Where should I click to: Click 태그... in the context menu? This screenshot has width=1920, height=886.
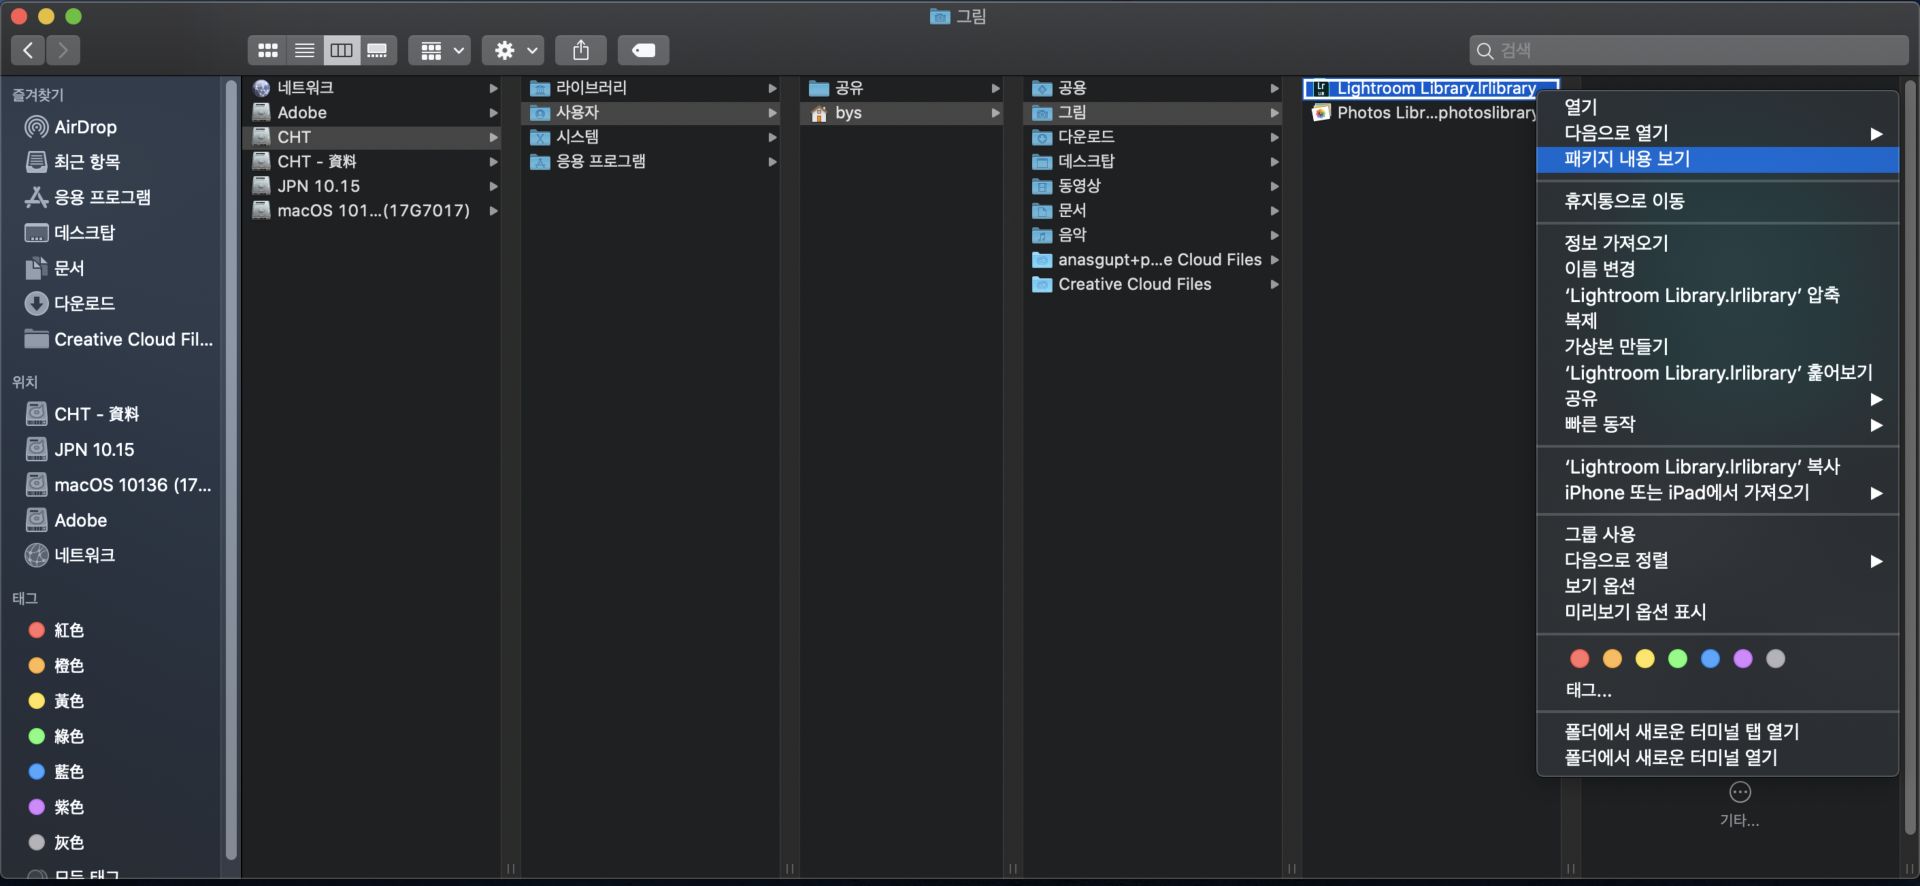click(x=1717, y=690)
